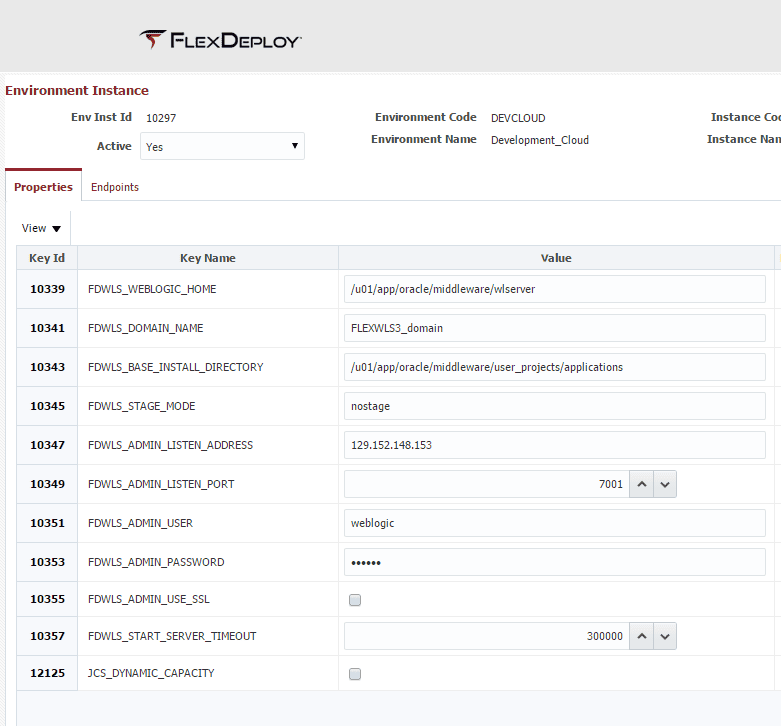Click the FlexDeploy logo

coord(220,40)
